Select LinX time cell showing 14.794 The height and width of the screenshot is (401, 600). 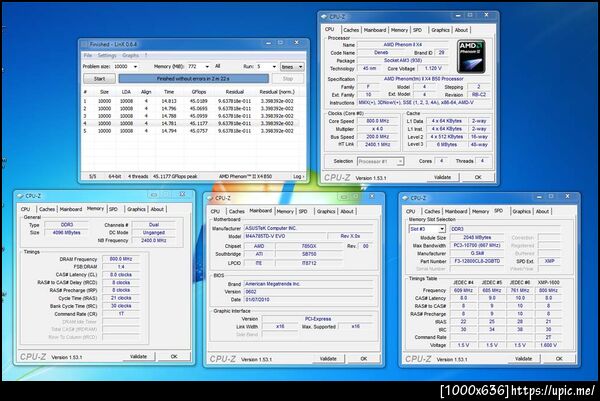point(169,131)
